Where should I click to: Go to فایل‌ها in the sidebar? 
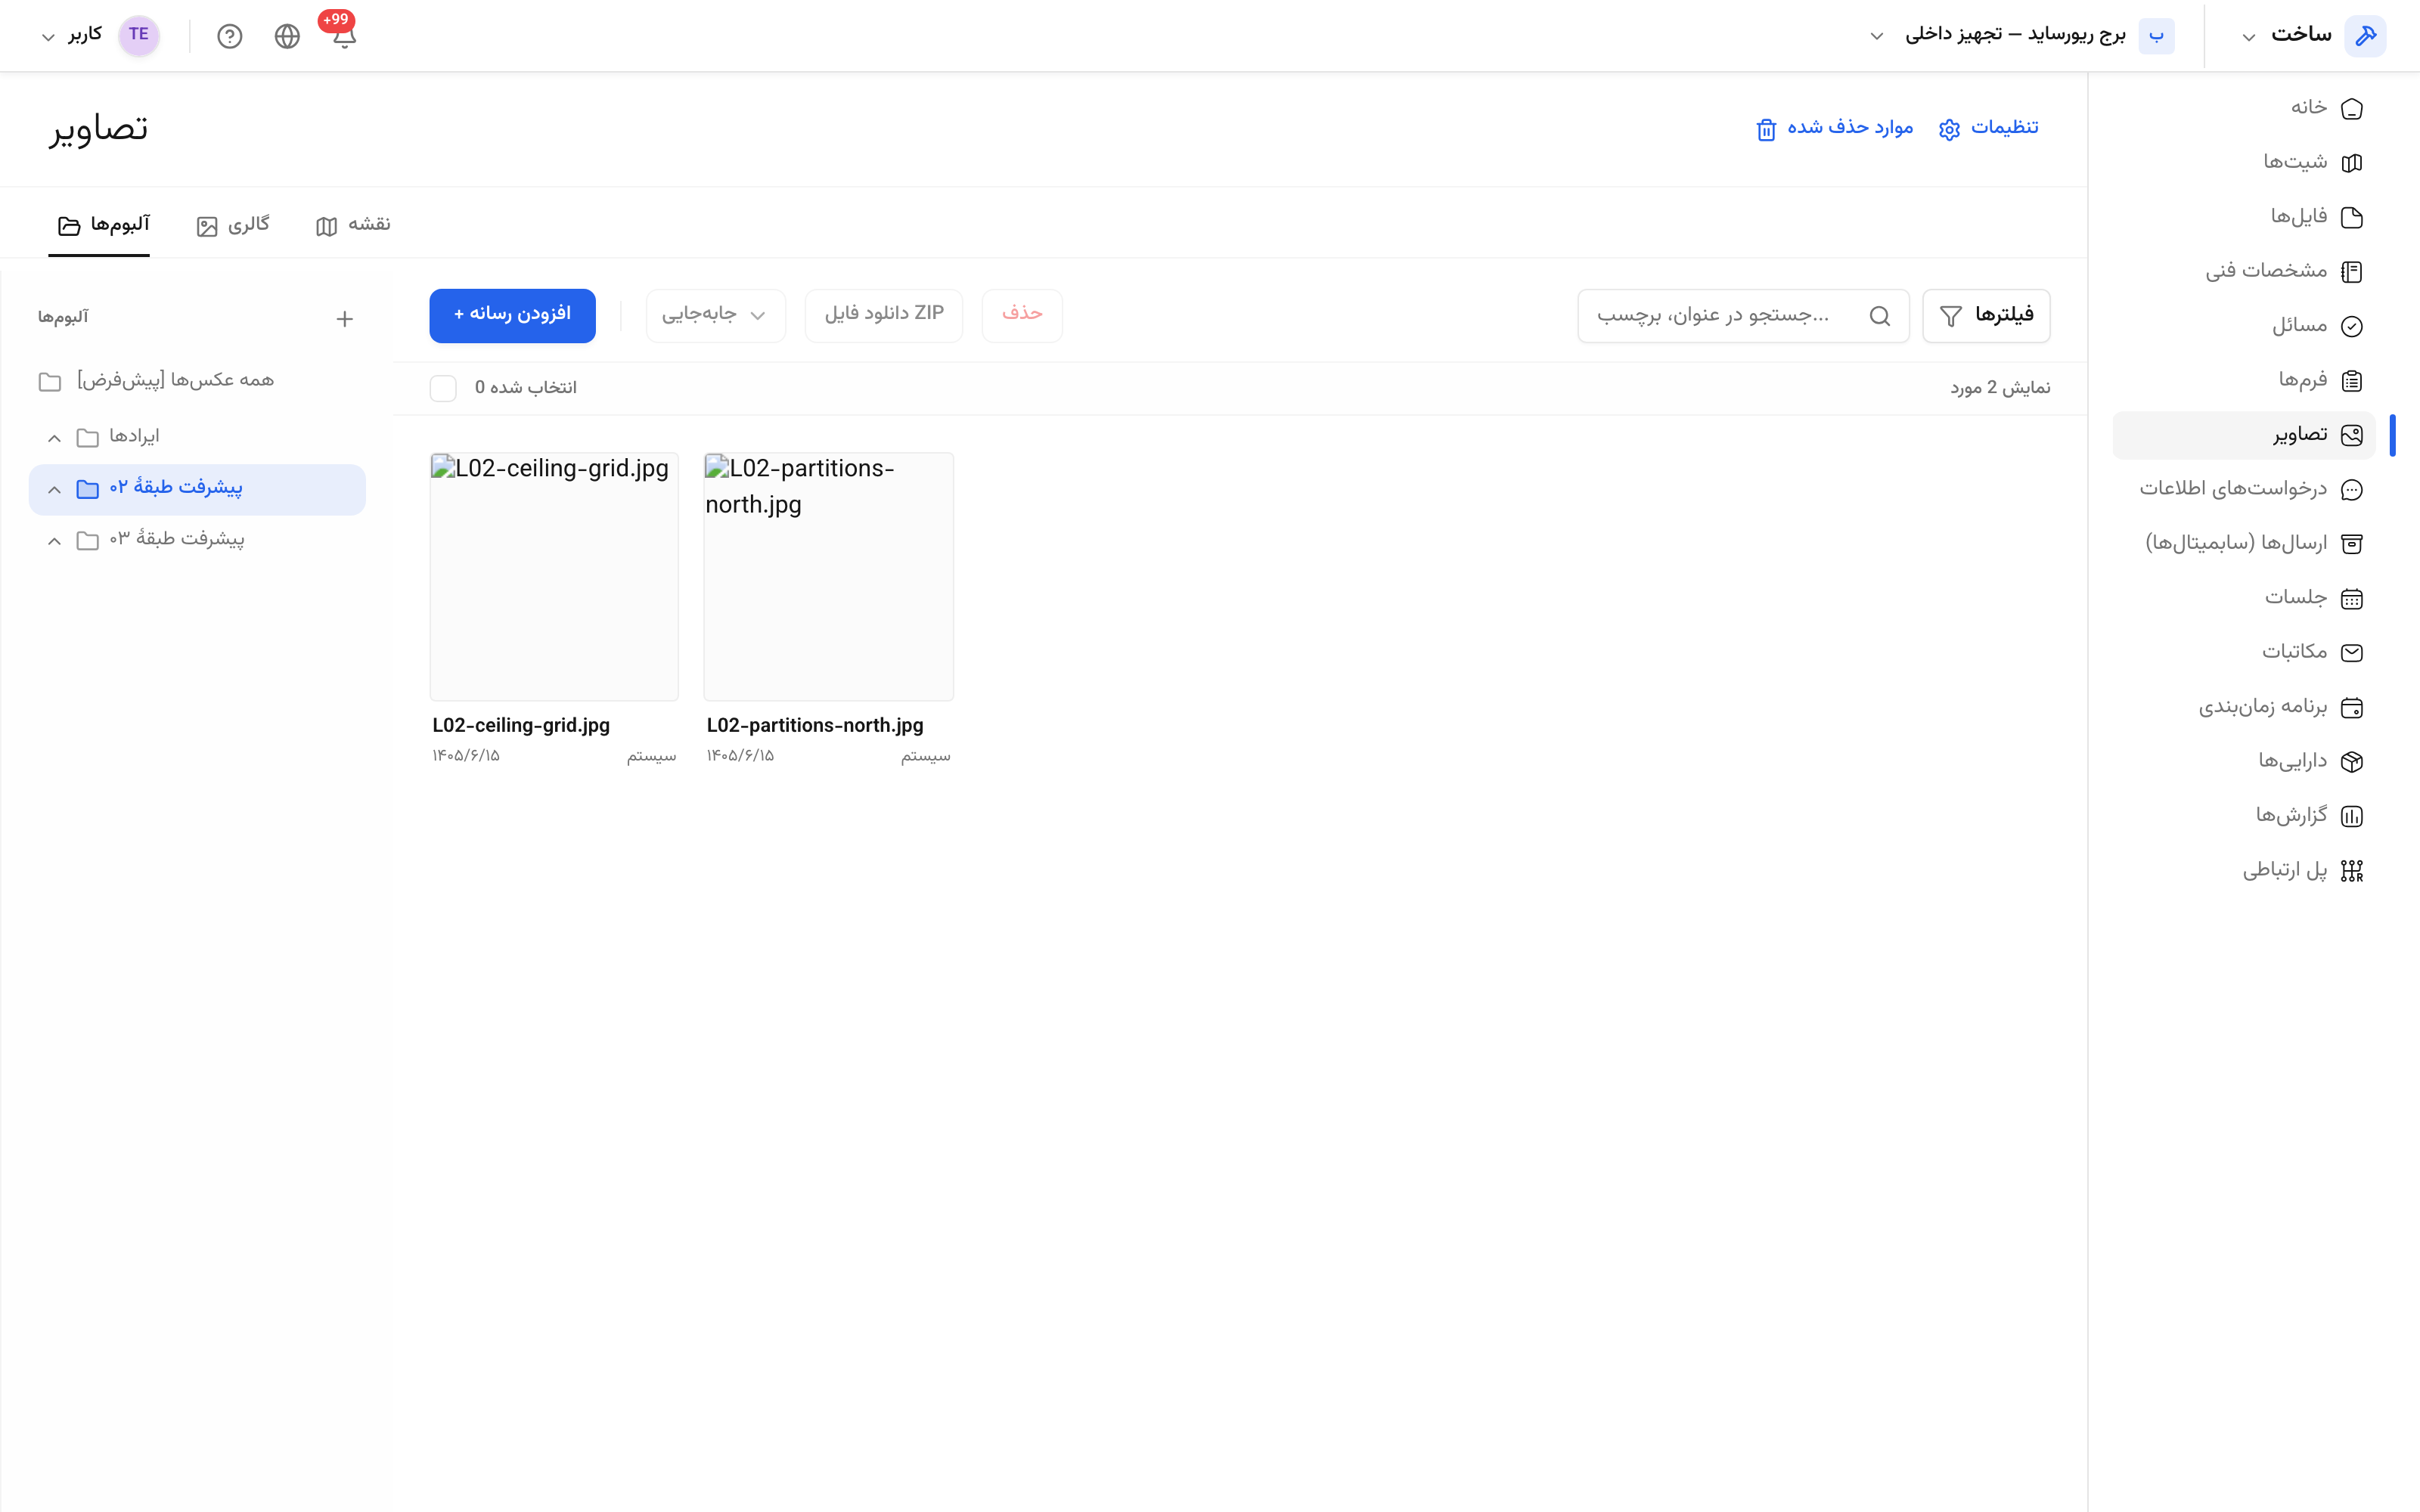pos(2243,217)
